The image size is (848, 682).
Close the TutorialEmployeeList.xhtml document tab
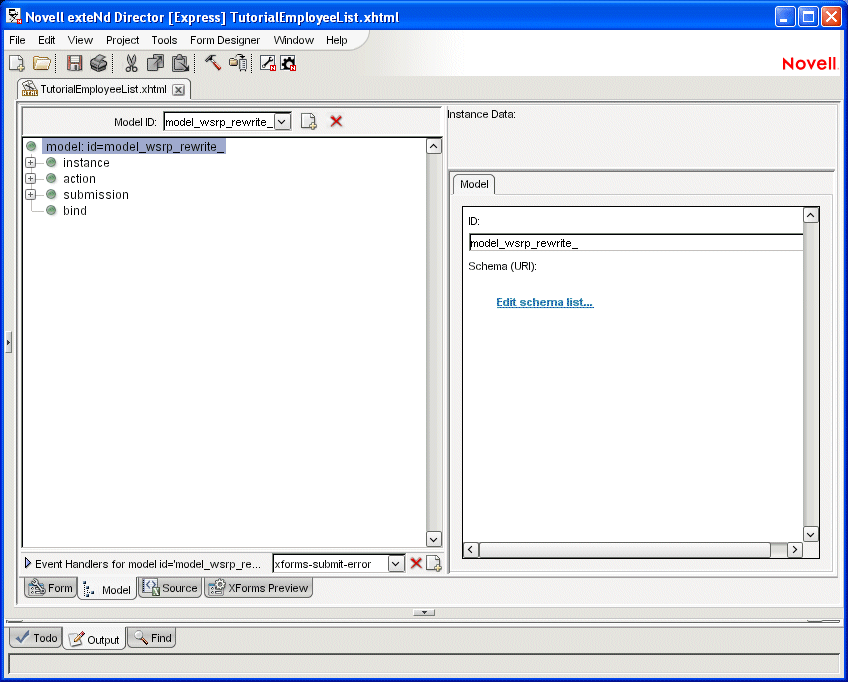(178, 90)
